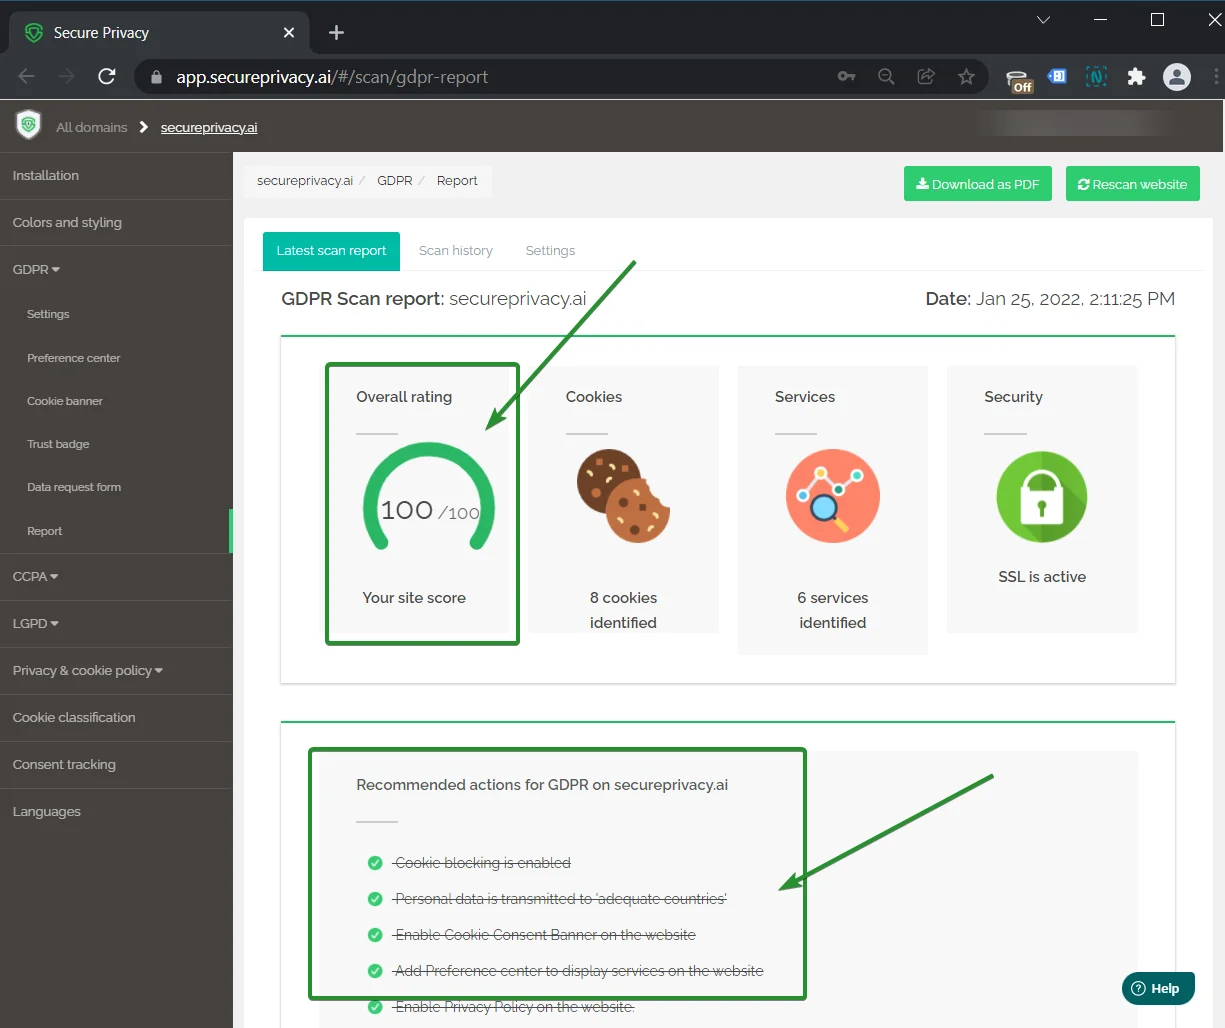
Task: Open the Settings tab in the report view
Action: tap(549, 250)
